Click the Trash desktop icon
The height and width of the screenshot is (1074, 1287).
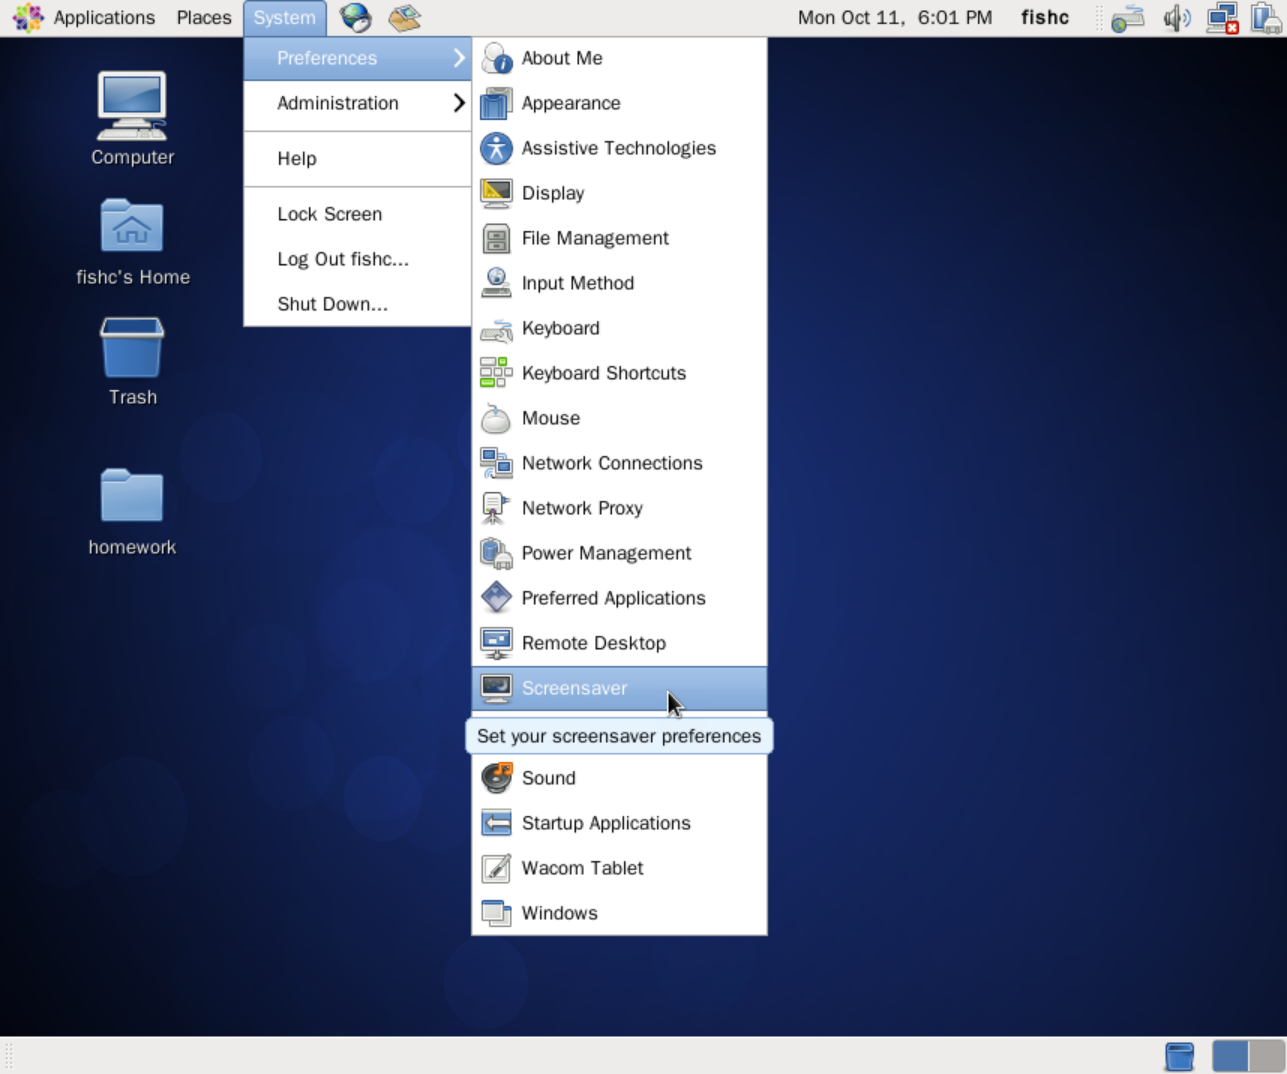coord(132,347)
